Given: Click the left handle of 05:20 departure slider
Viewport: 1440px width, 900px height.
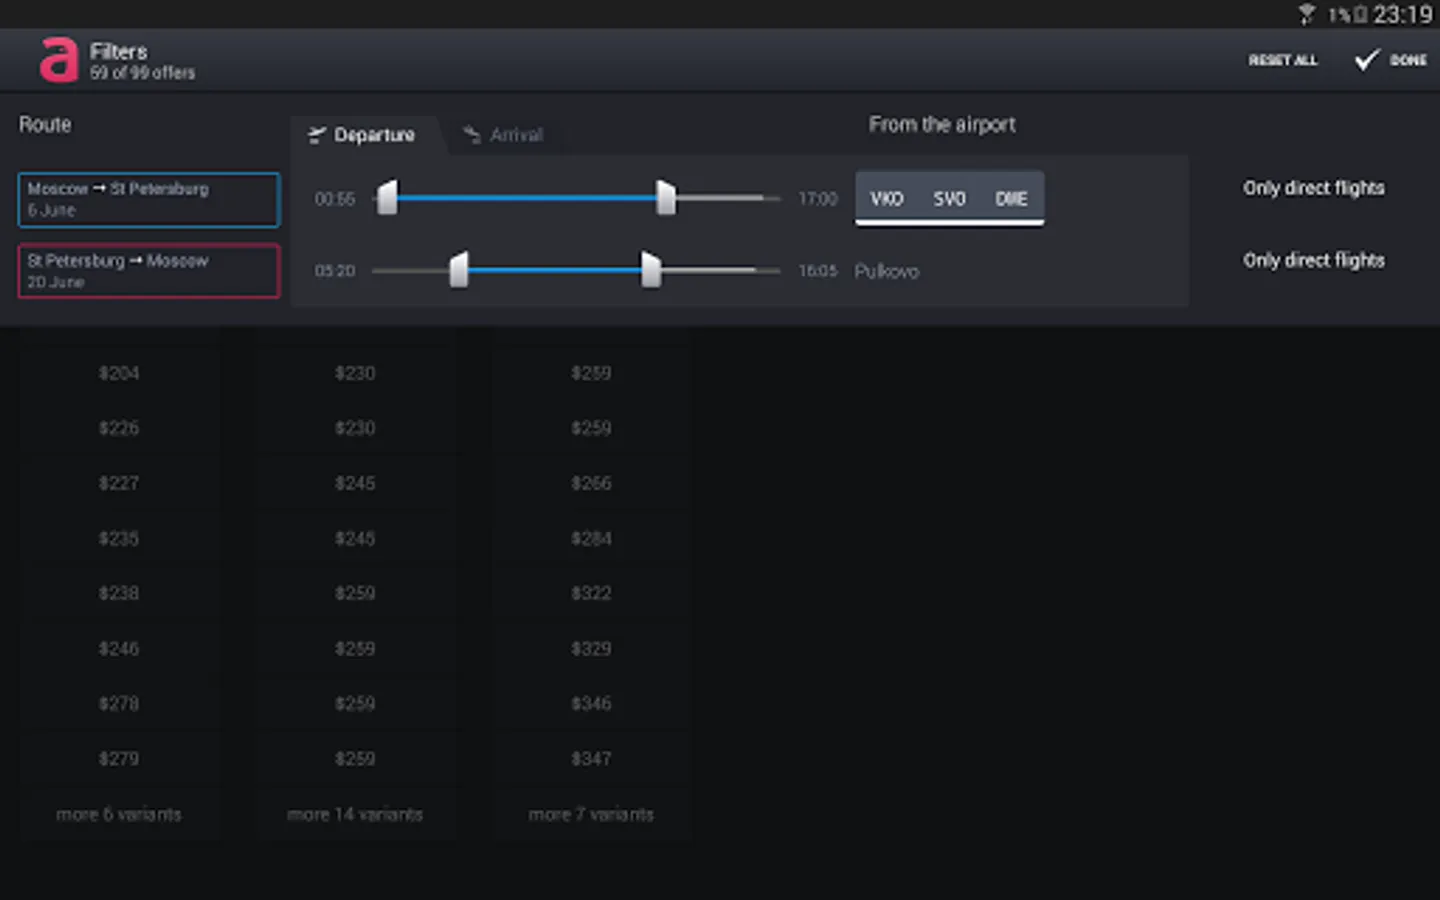Looking at the screenshot, I should pyautogui.click(x=459, y=270).
